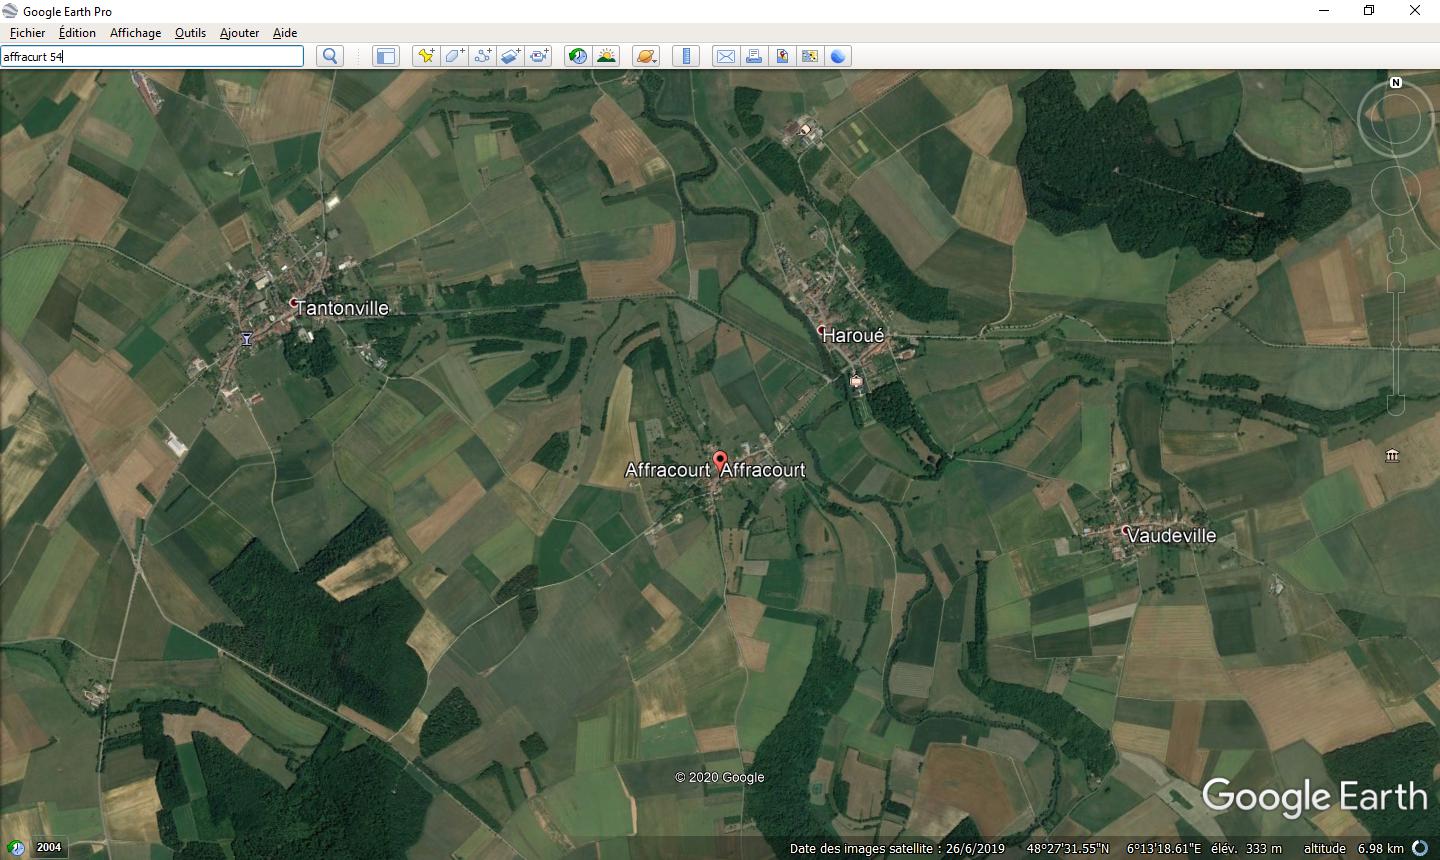Record a tour with camera icon
The height and width of the screenshot is (860, 1440).
click(x=538, y=56)
